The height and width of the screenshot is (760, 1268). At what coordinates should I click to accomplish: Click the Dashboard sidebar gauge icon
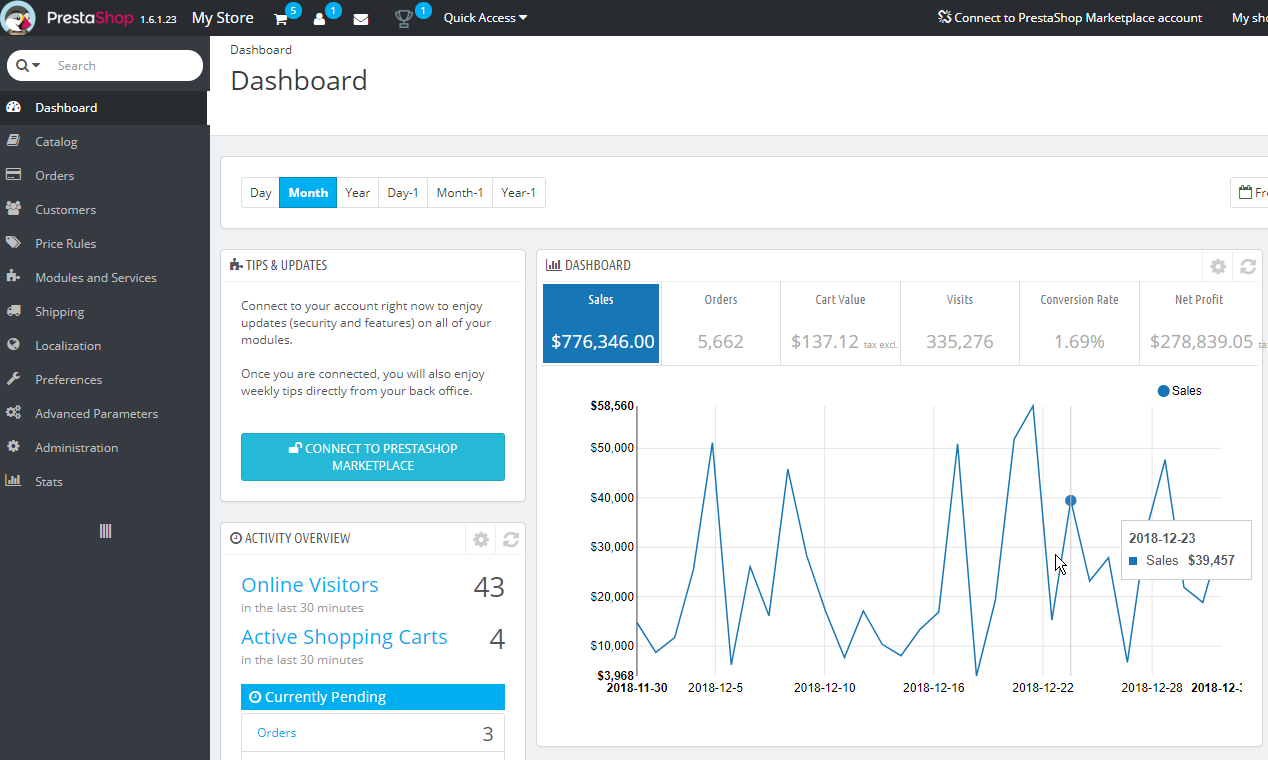(x=14, y=107)
